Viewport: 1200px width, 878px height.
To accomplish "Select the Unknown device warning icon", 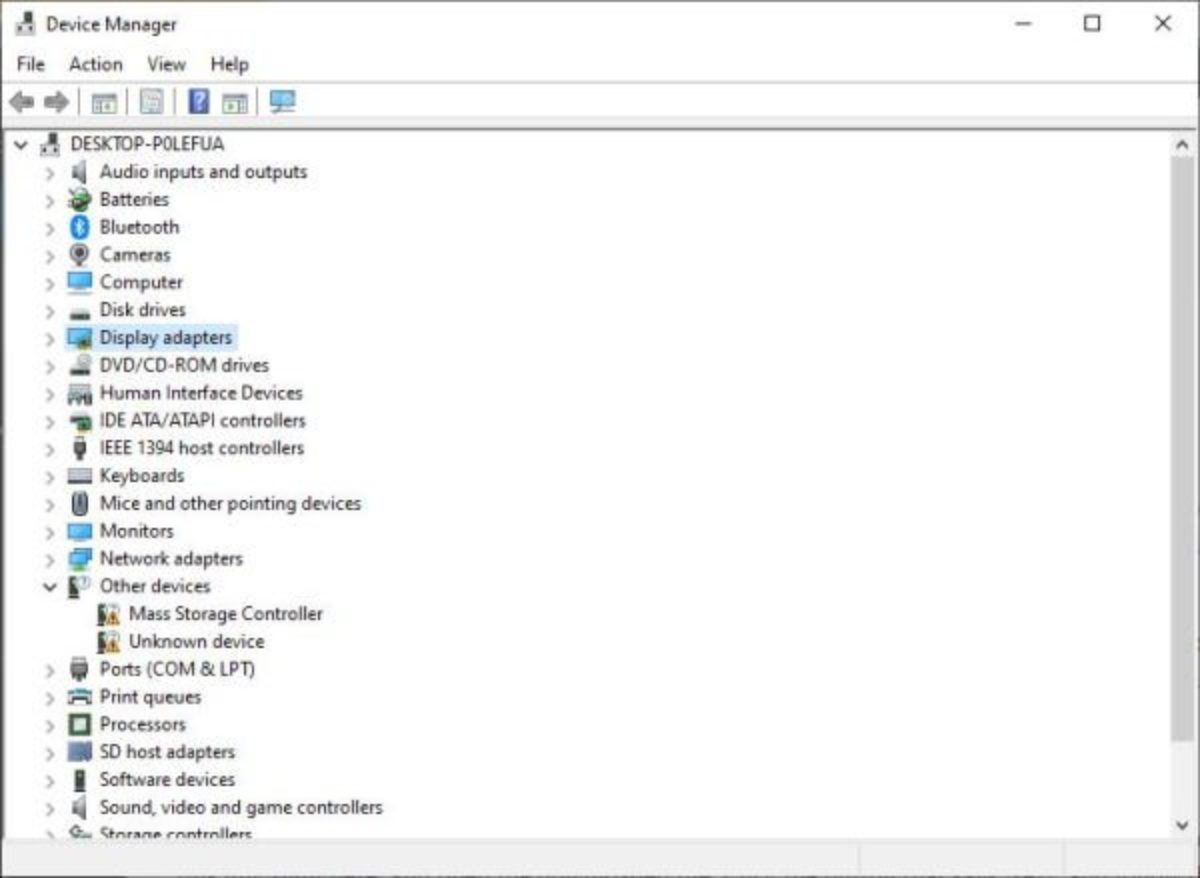I will (x=109, y=642).
